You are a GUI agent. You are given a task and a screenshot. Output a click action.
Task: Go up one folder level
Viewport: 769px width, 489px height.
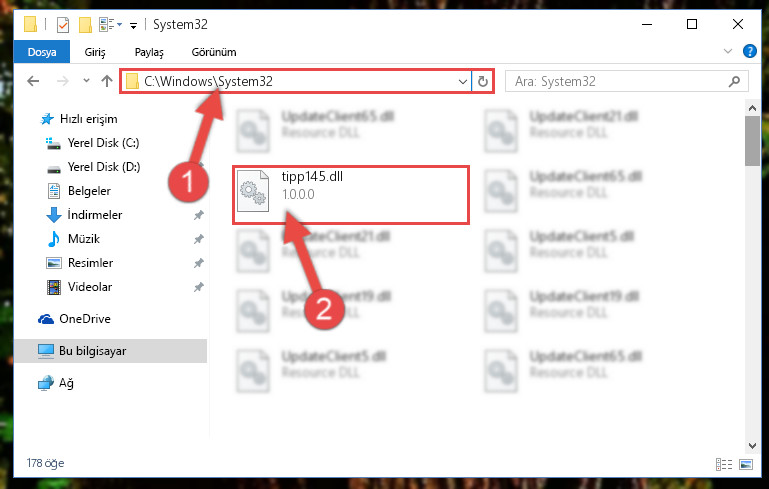pos(107,81)
